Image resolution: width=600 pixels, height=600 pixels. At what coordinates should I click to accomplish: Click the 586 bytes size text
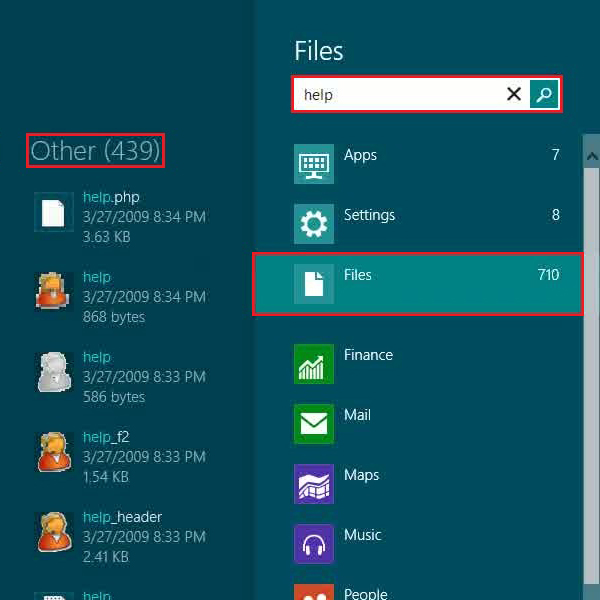pos(114,397)
